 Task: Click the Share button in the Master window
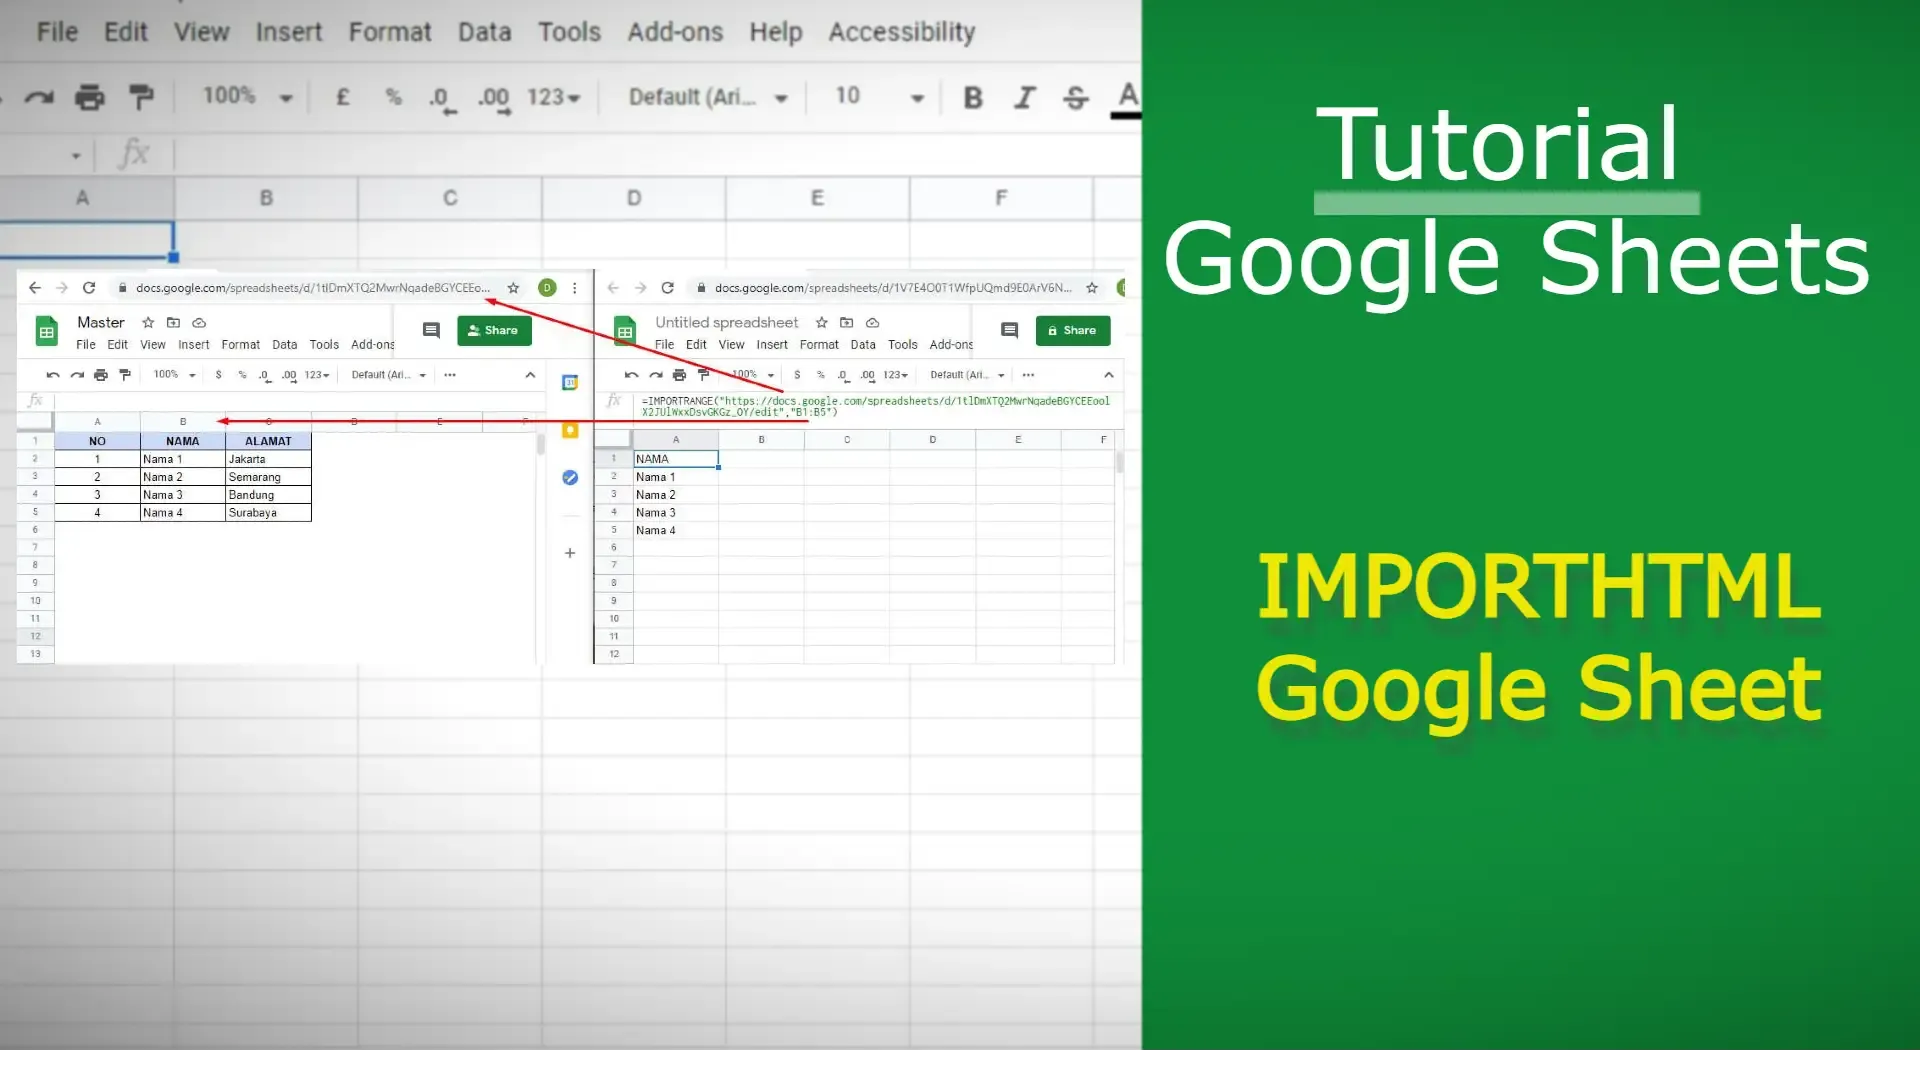(x=494, y=330)
